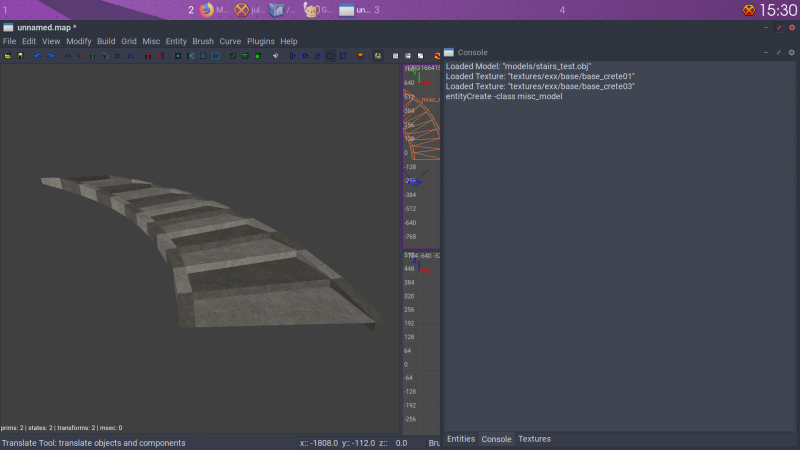The height and width of the screenshot is (450, 800).
Task: Expand the Build menu
Action: [106, 41]
